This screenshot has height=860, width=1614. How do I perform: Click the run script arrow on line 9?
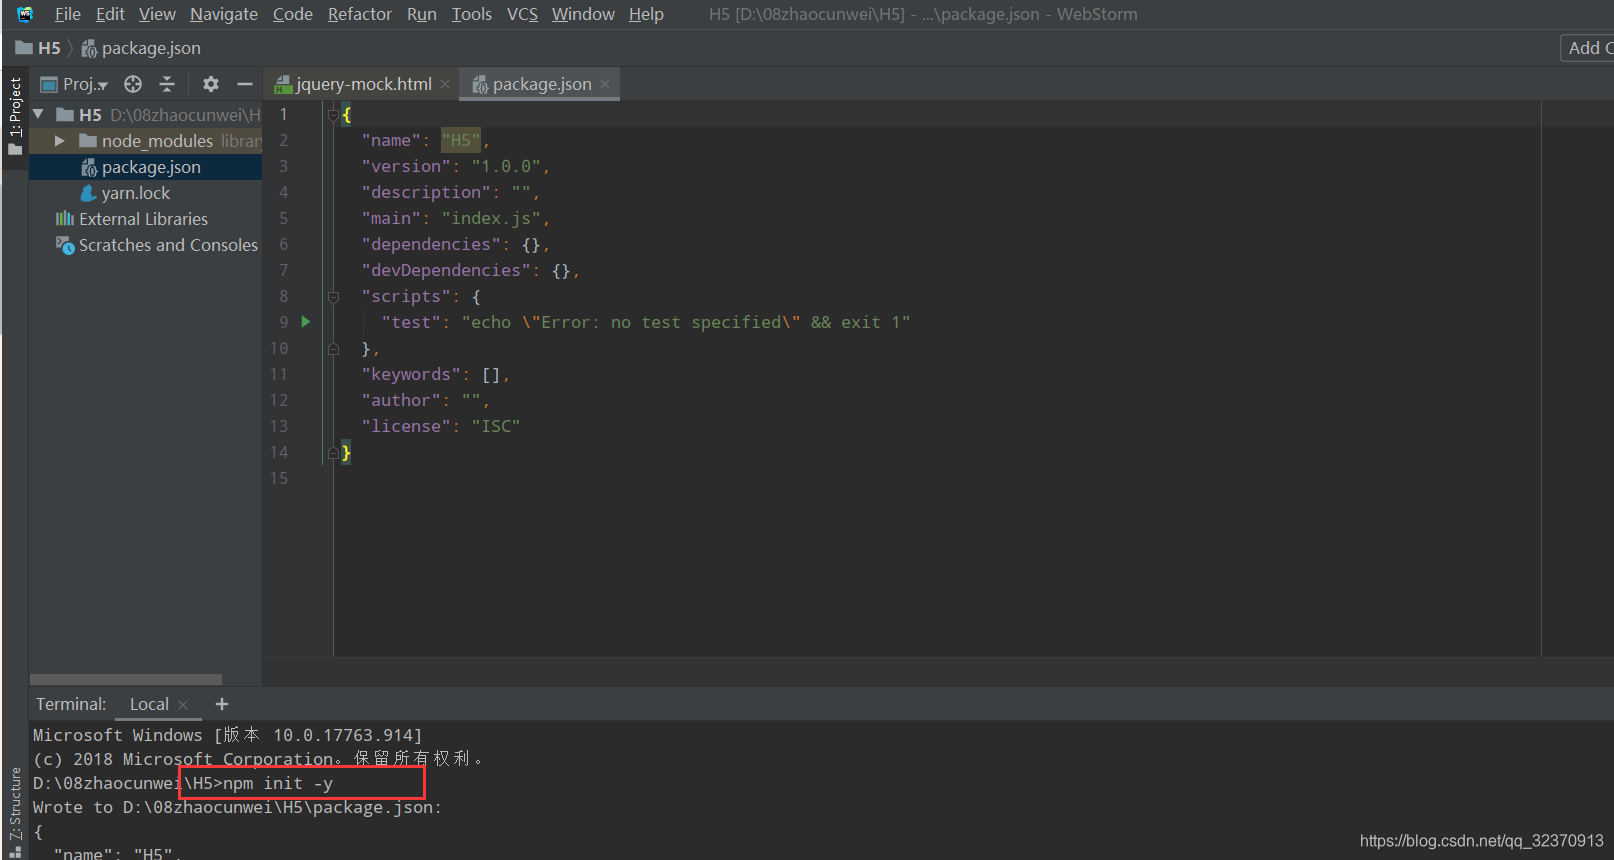pyautogui.click(x=306, y=322)
